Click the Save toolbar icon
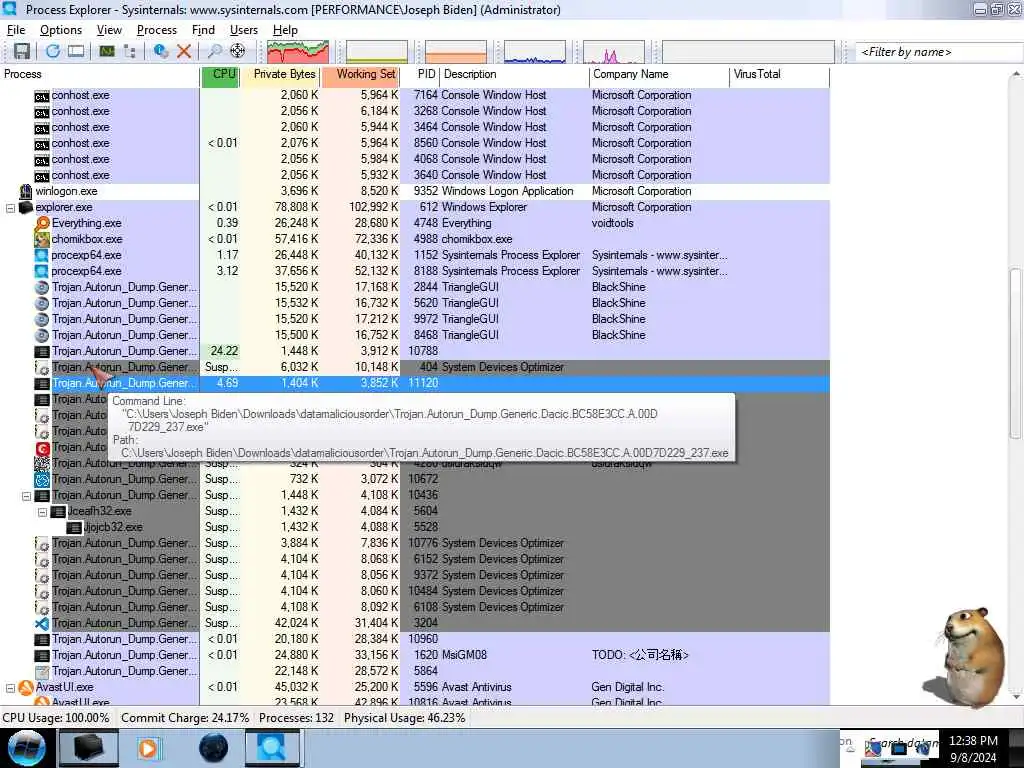Image resolution: width=1024 pixels, height=768 pixels. point(22,51)
